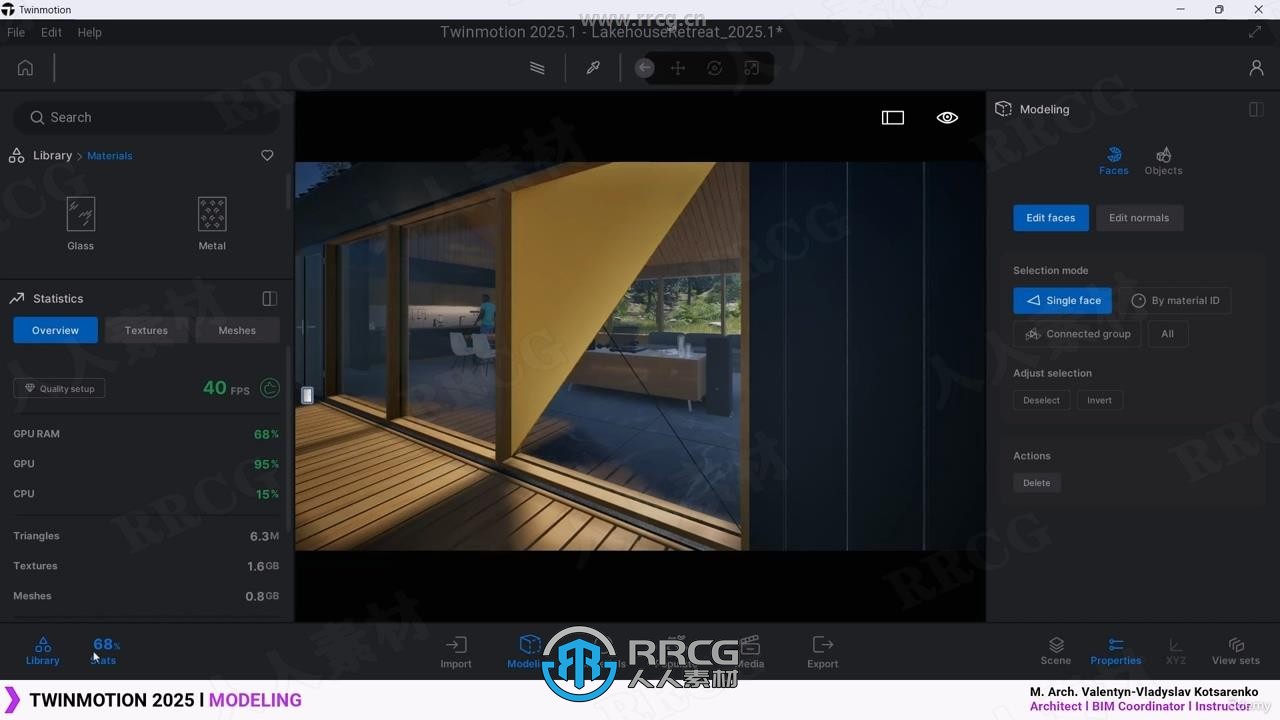Click the 40 FPS readout
Image resolution: width=1280 pixels, height=720 pixels.
click(226, 388)
